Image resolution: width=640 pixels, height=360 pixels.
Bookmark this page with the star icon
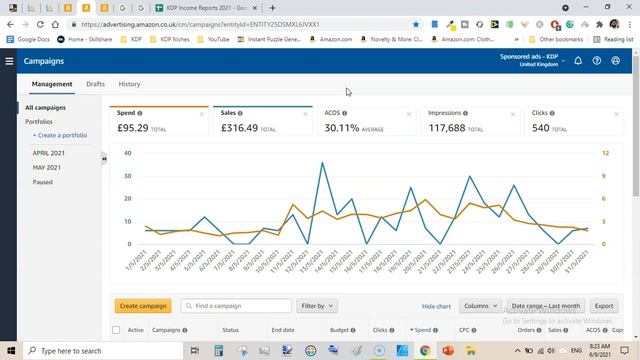pos(416,24)
